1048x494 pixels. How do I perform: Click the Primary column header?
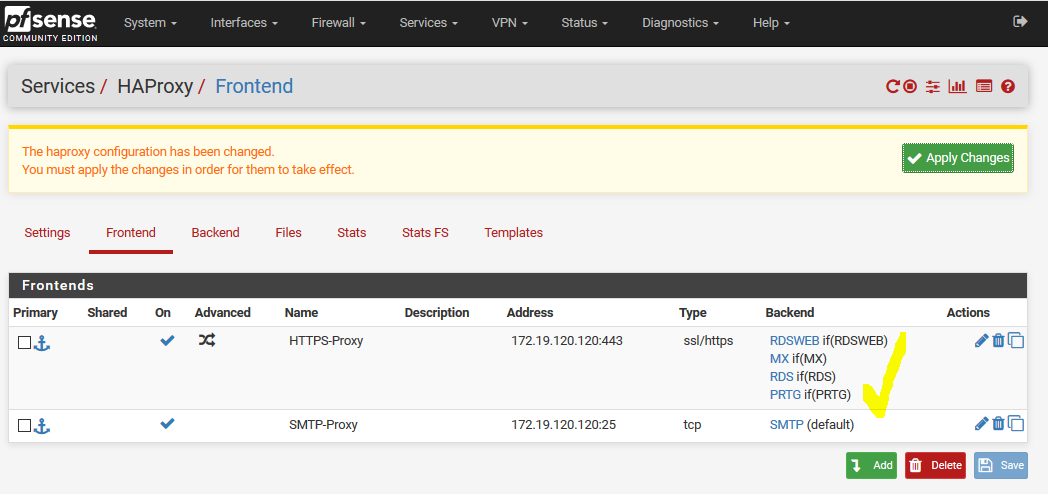pos(35,312)
